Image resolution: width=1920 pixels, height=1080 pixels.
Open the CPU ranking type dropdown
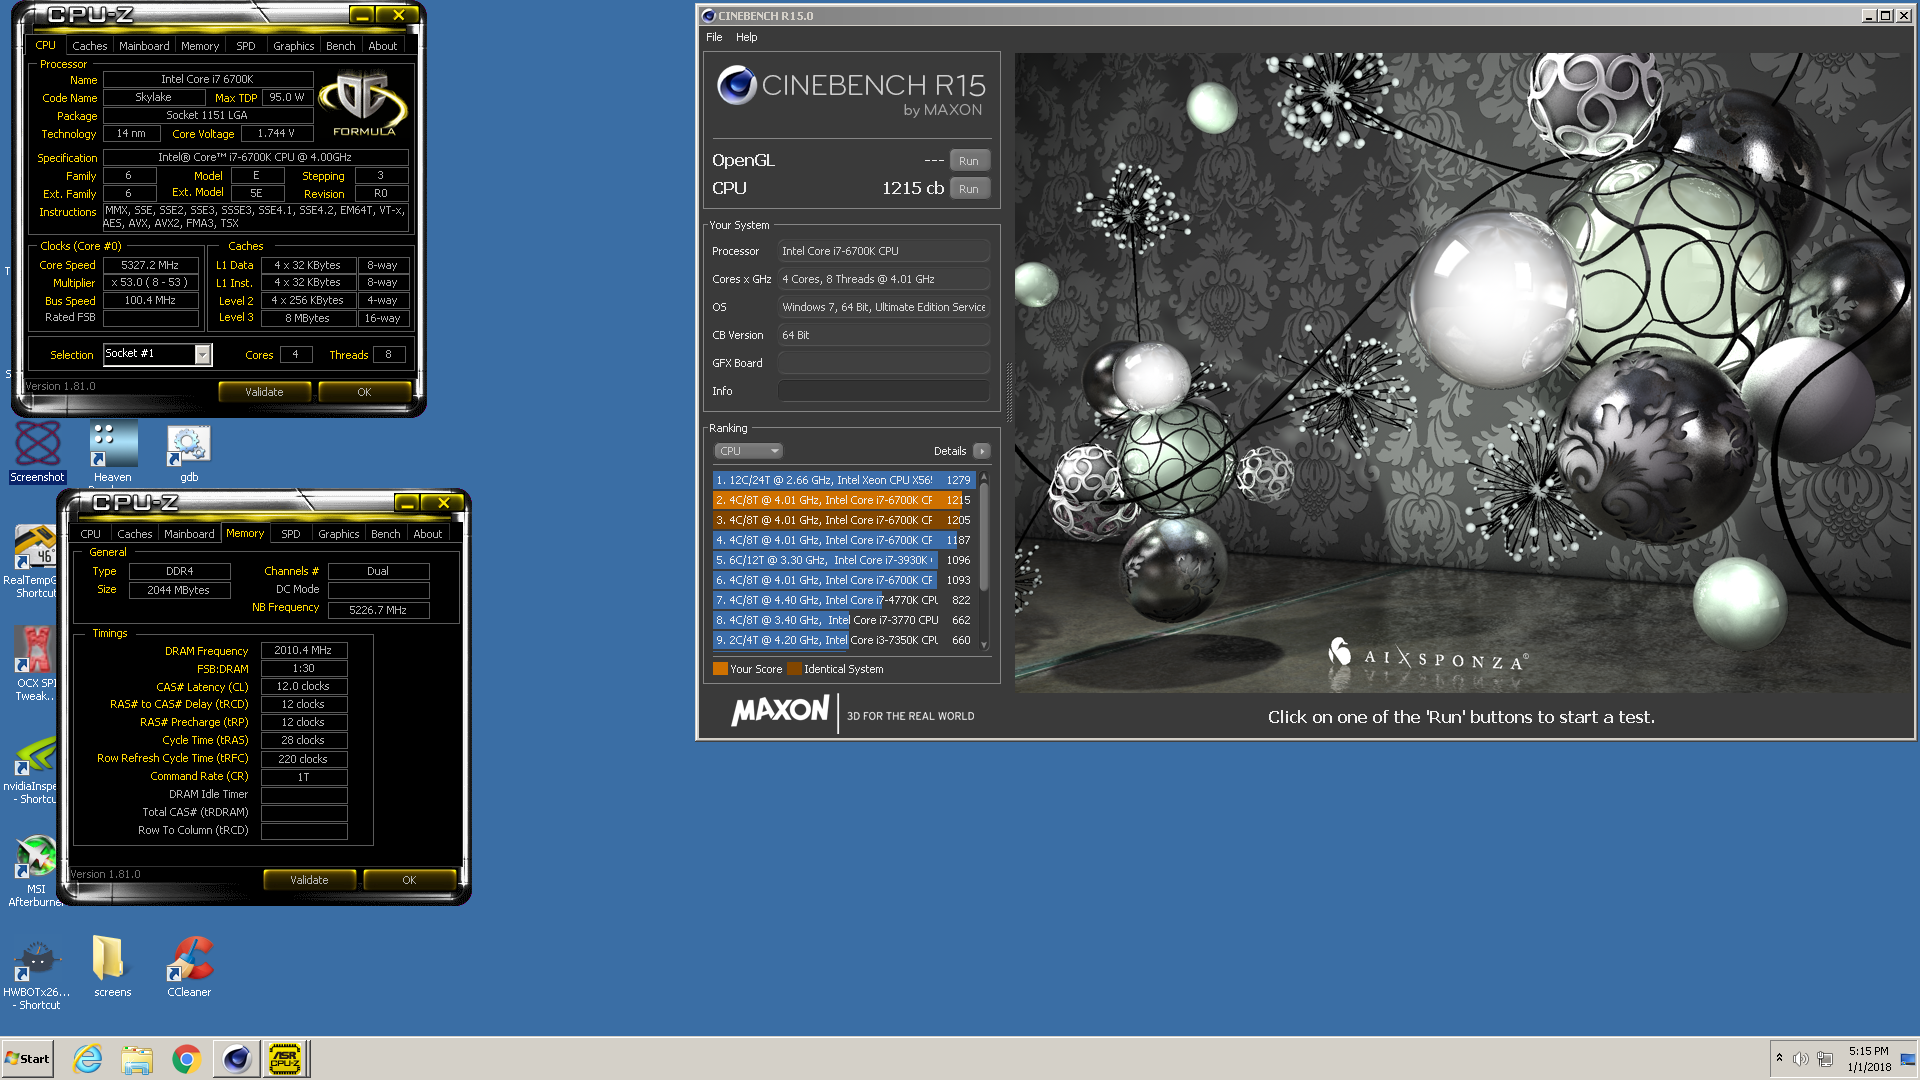pos(748,451)
